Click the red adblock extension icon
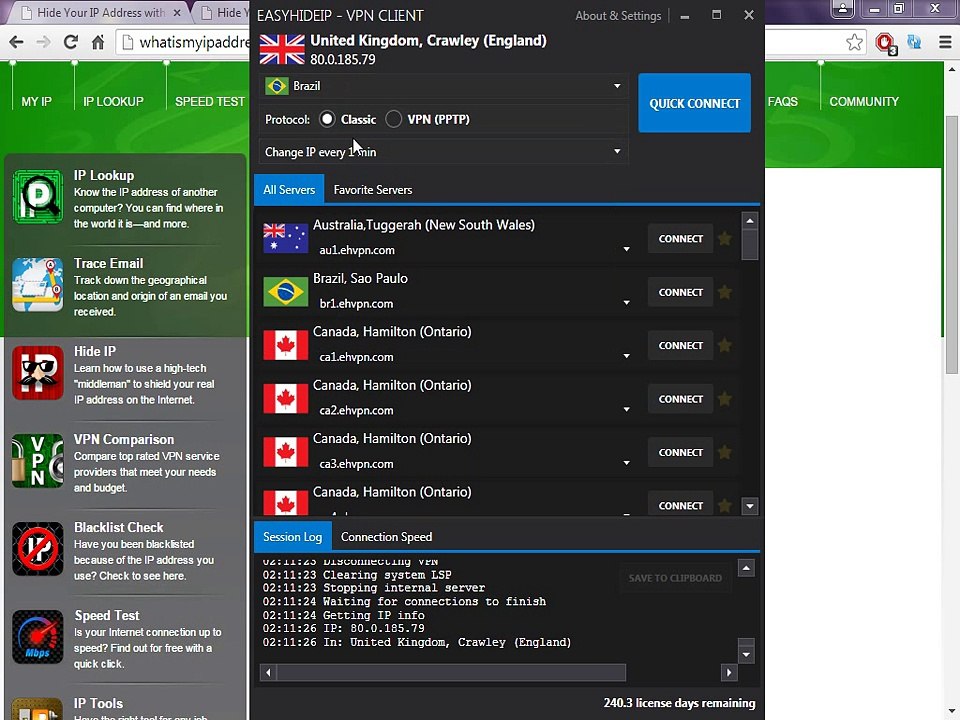This screenshot has height=720, width=960. point(886,43)
